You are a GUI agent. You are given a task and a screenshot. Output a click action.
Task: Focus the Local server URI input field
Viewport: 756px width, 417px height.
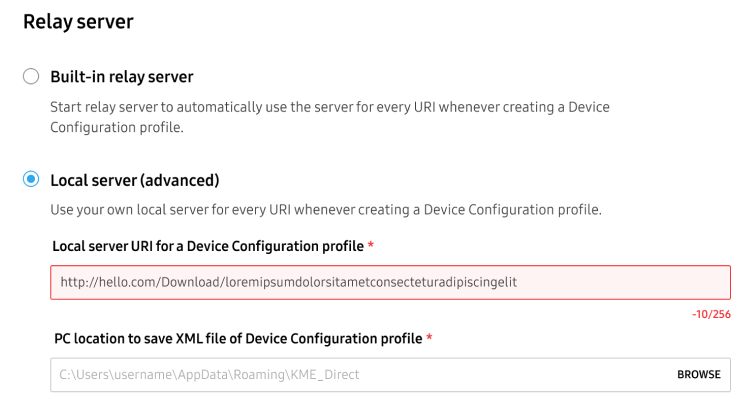click(390, 282)
